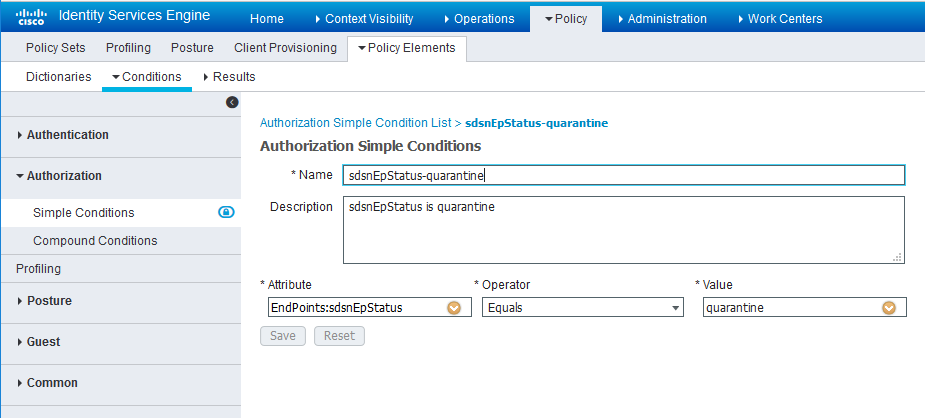Click the Name input field
The height and width of the screenshot is (418, 925).
(x=623, y=176)
